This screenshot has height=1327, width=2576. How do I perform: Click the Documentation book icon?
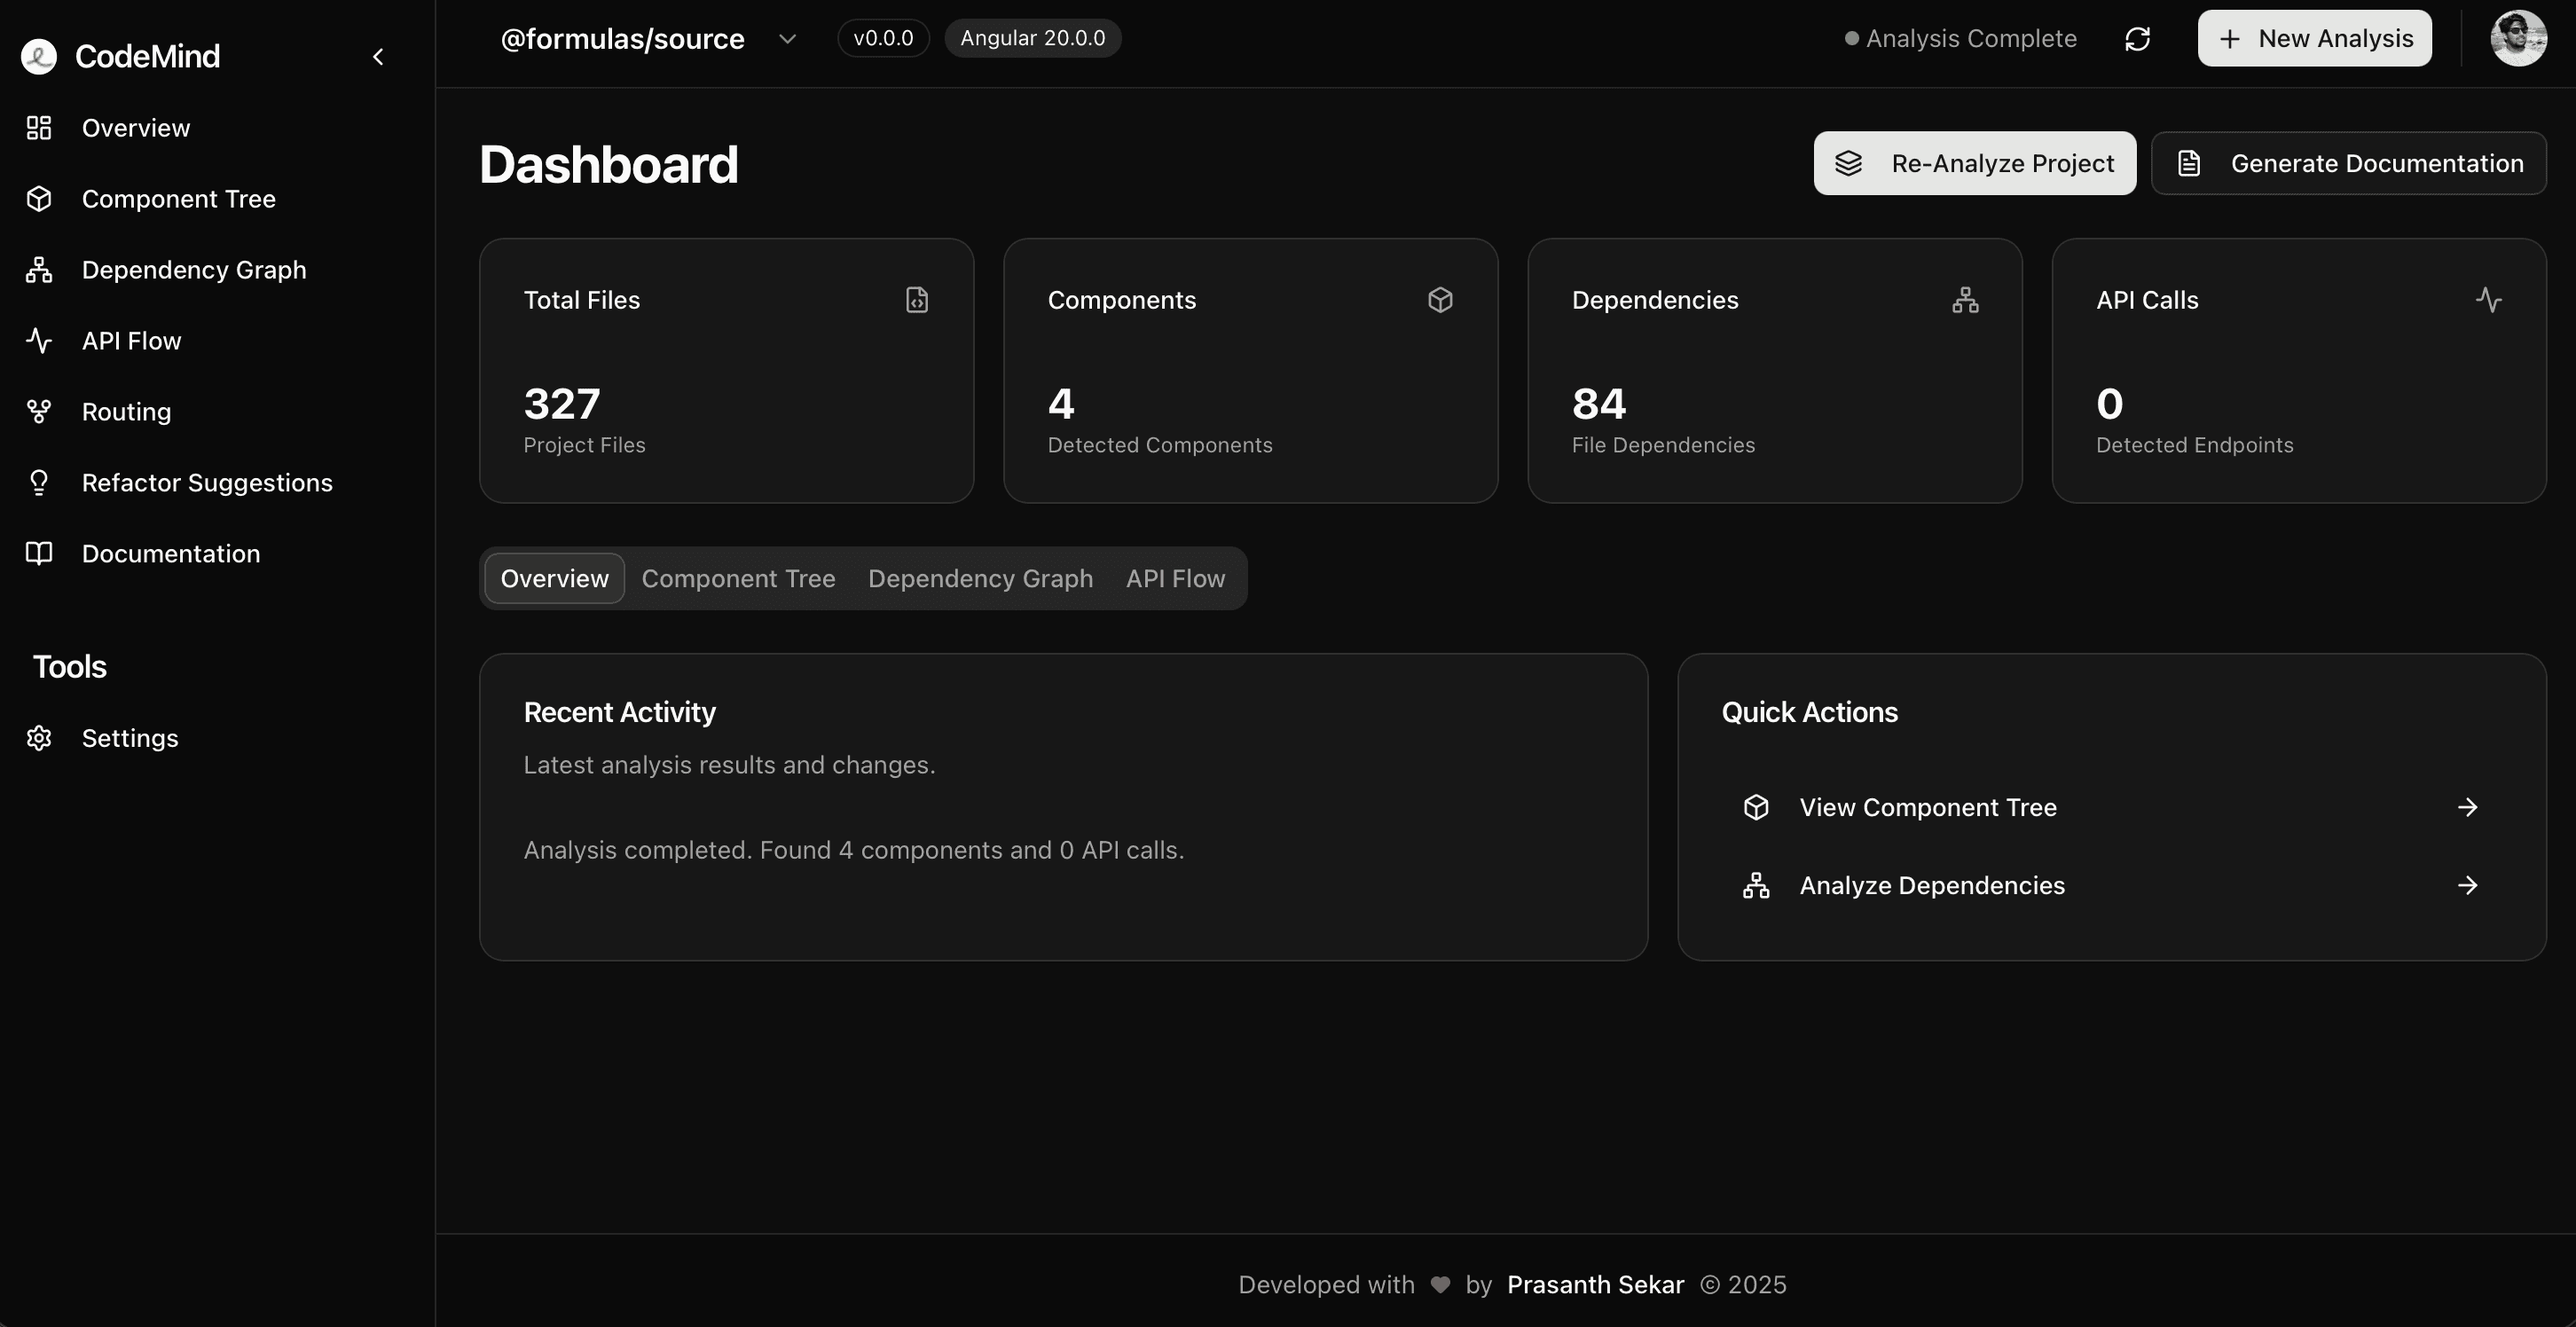39,554
